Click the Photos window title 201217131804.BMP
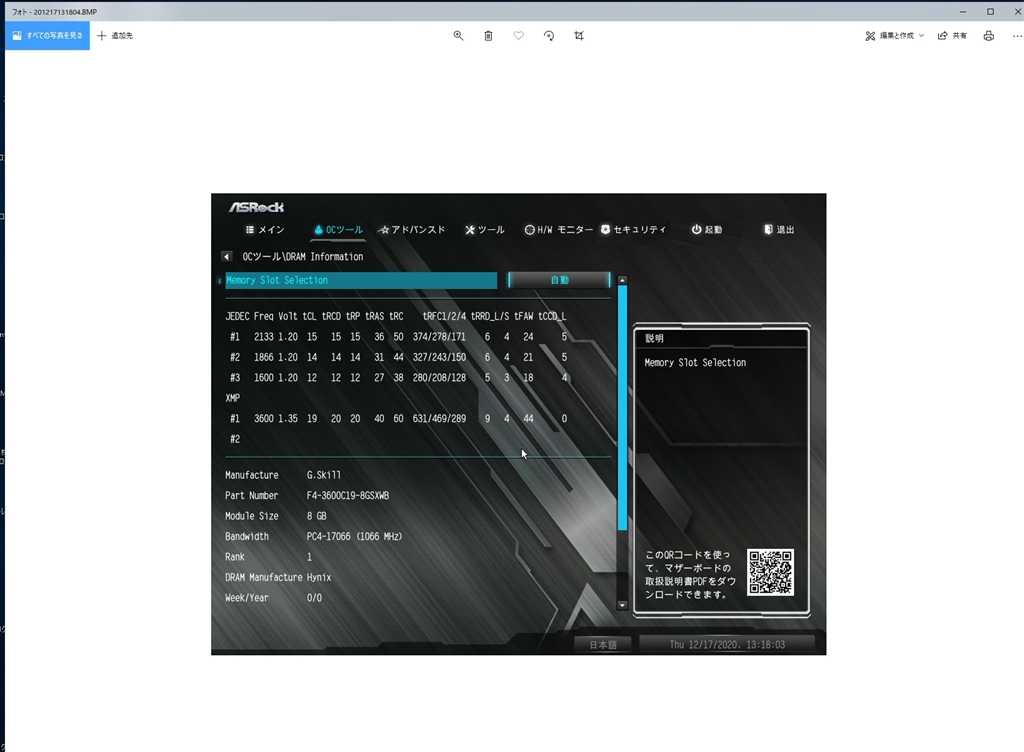The height and width of the screenshot is (752, 1024). pyautogui.click(x=65, y=12)
